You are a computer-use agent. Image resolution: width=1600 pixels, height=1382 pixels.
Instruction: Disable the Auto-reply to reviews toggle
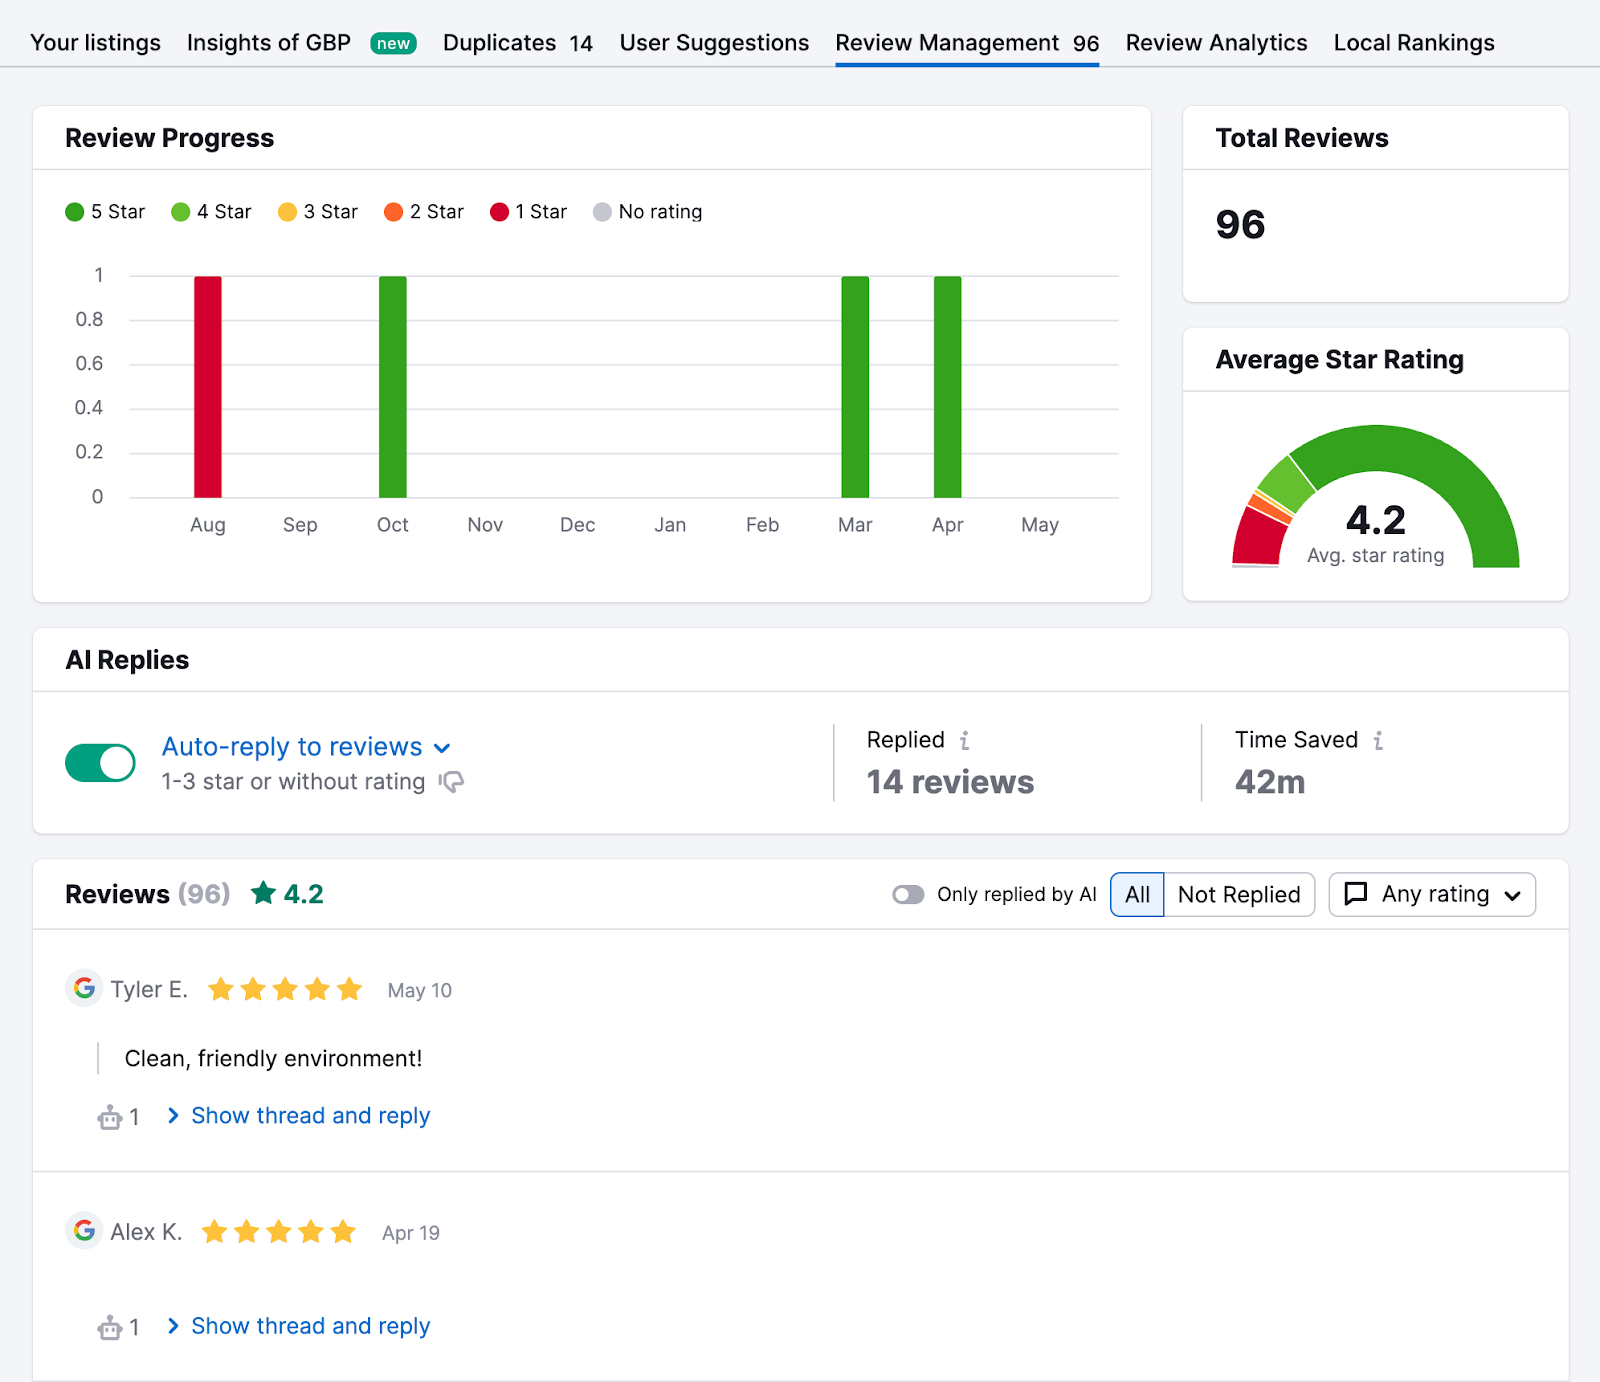pos(99,762)
